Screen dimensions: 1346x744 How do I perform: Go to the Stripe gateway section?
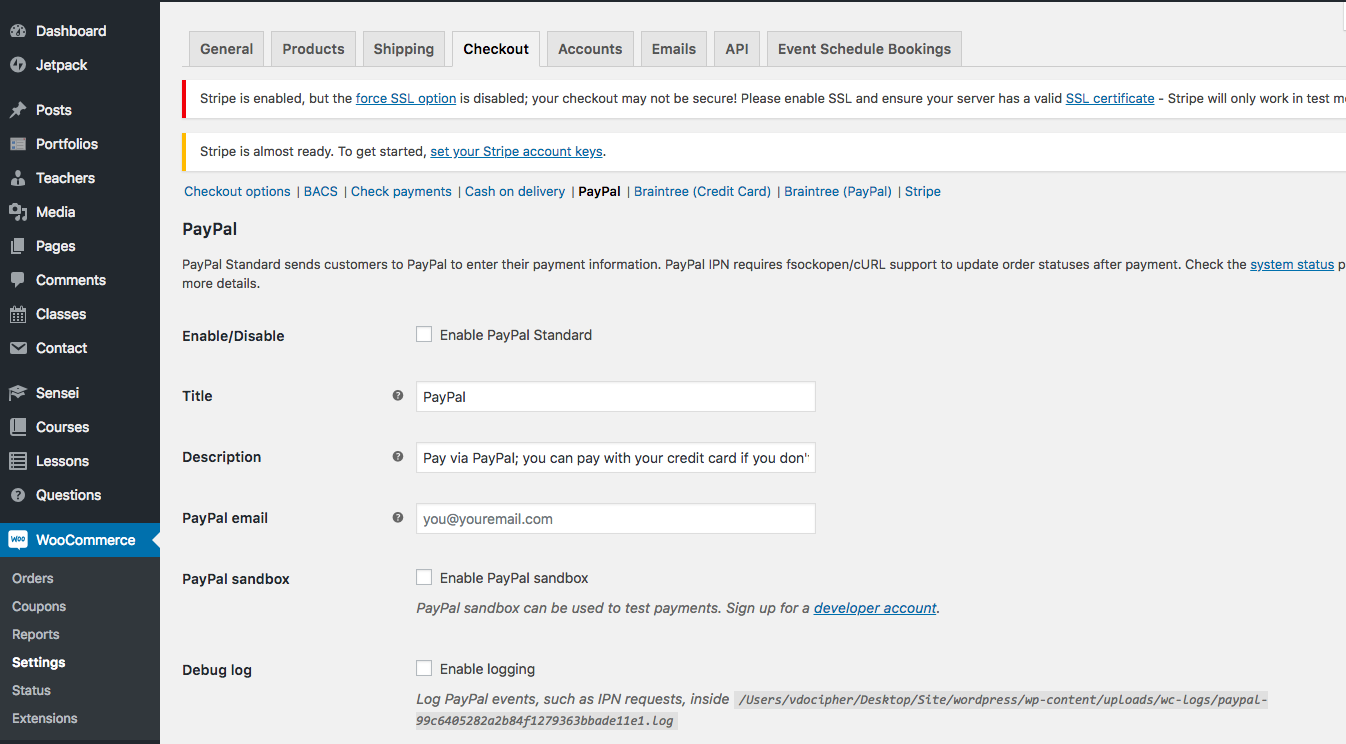tap(923, 192)
